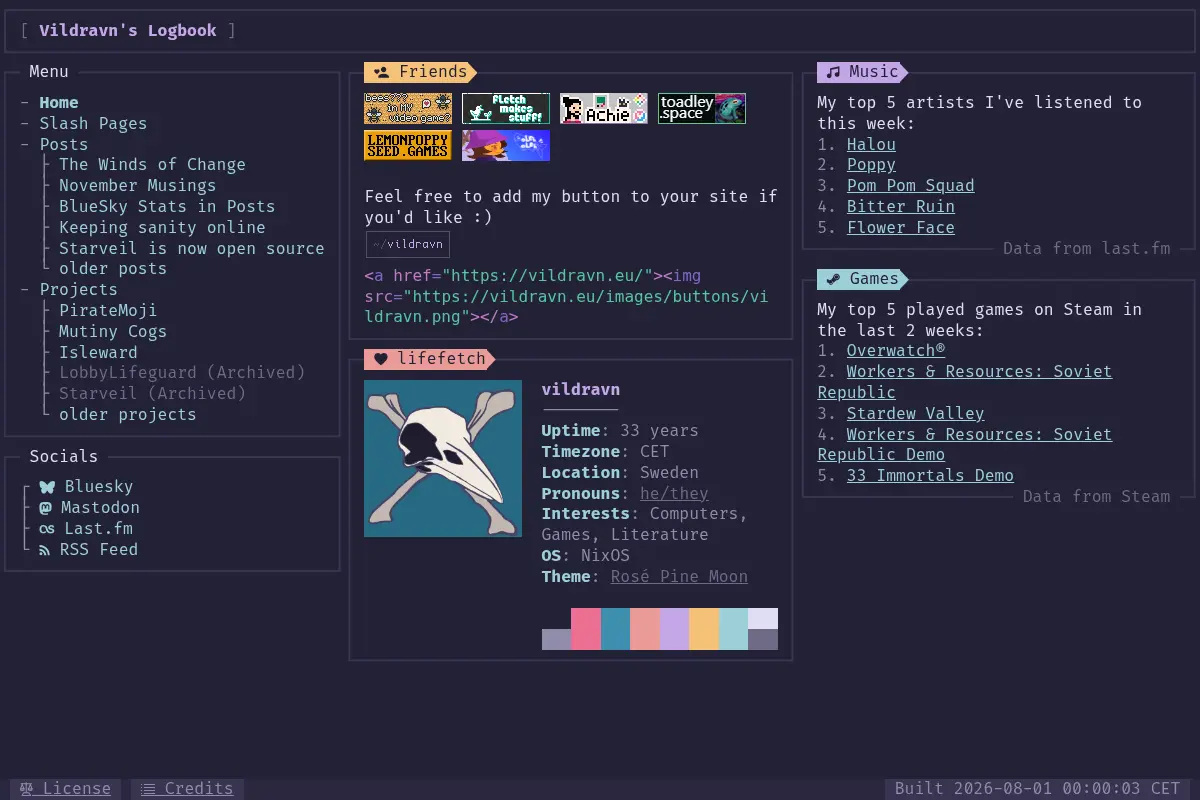Select Posts in the menu
This screenshot has height=800, width=1200.
[64, 144]
